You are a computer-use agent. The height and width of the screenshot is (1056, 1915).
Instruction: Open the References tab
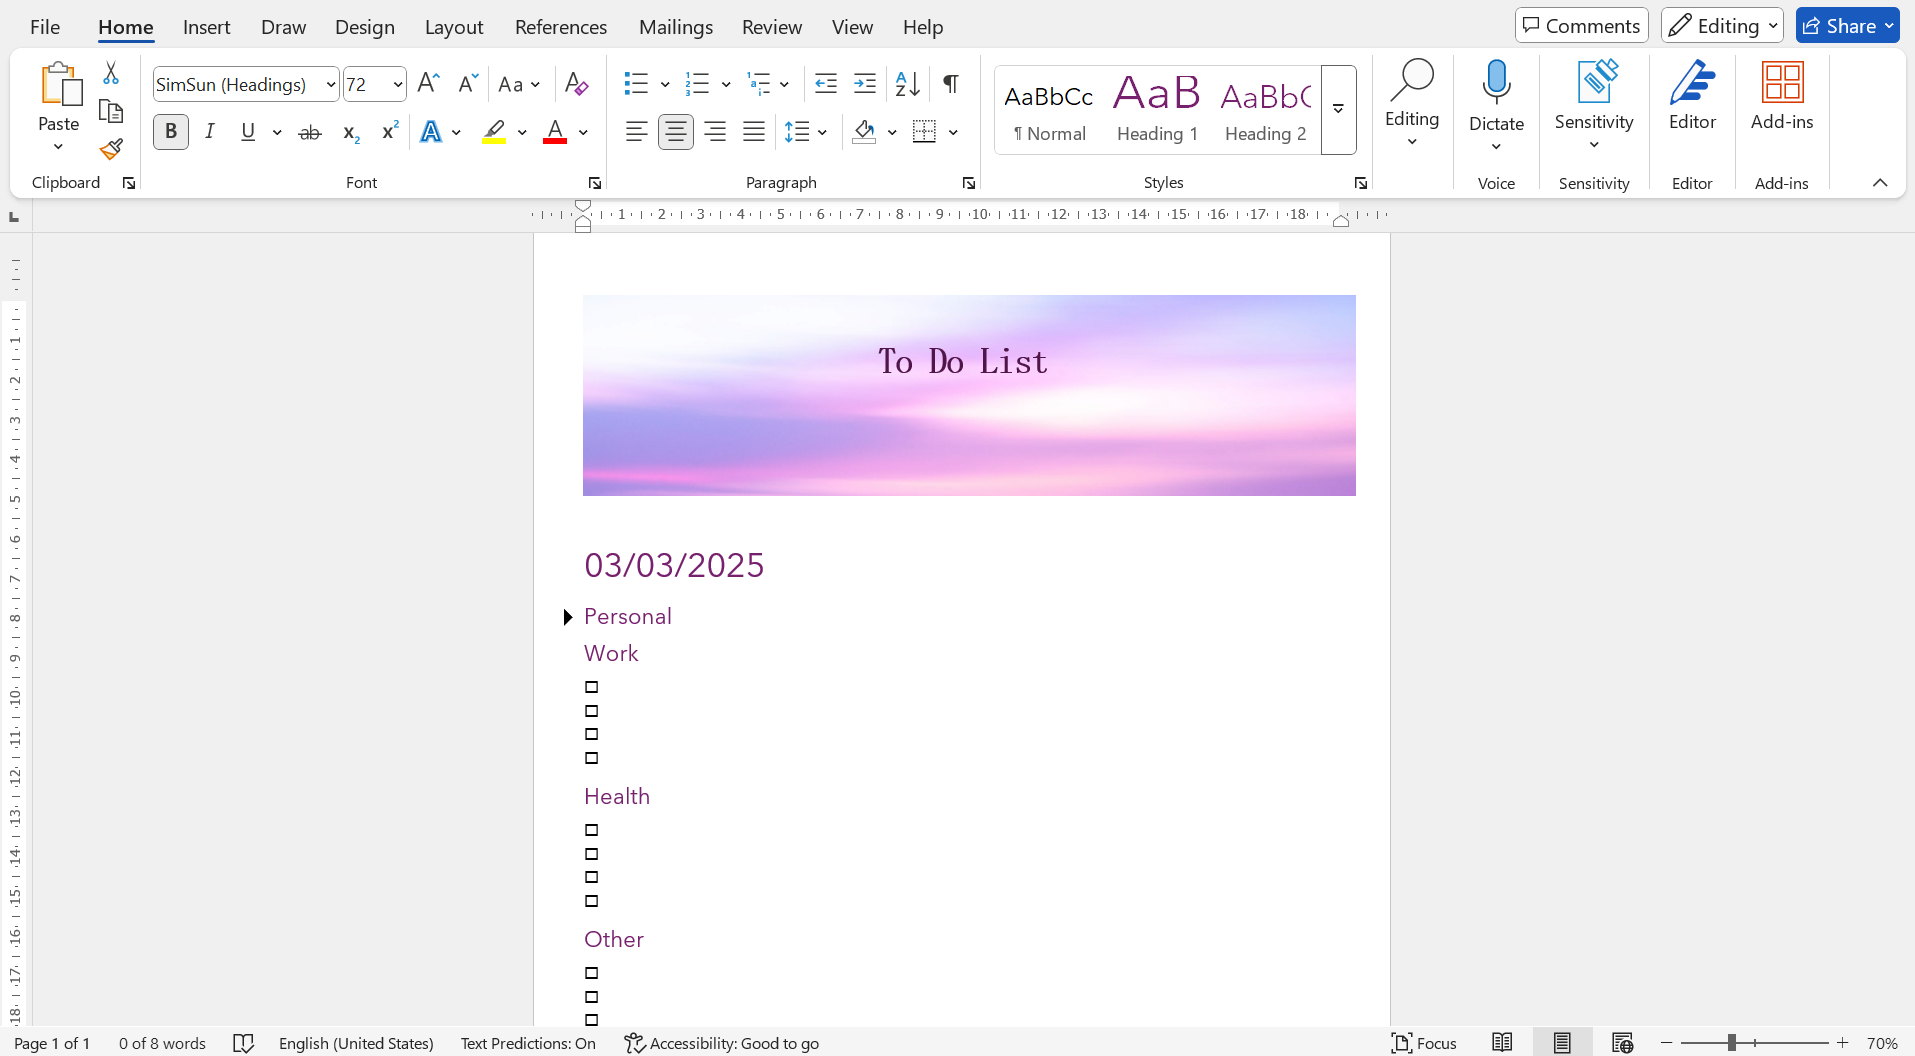561,27
